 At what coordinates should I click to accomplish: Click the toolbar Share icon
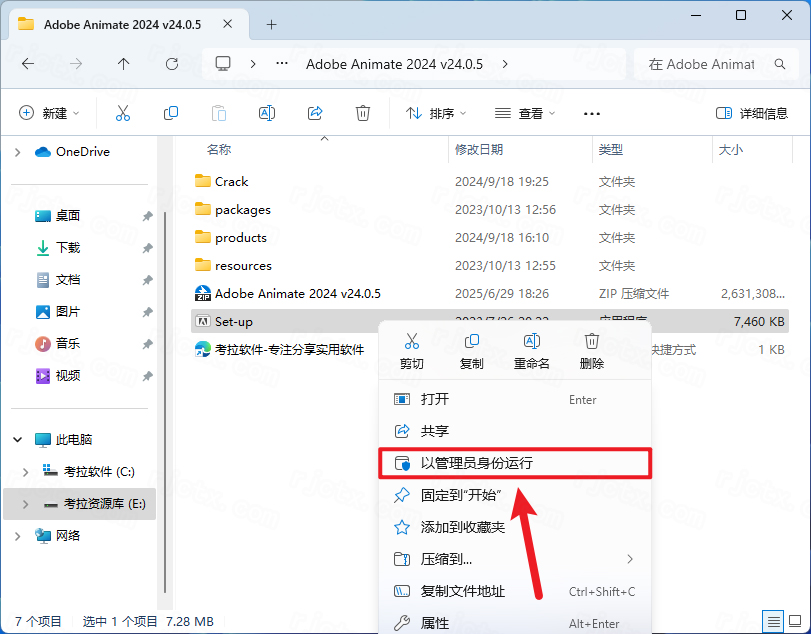point(315,113)
